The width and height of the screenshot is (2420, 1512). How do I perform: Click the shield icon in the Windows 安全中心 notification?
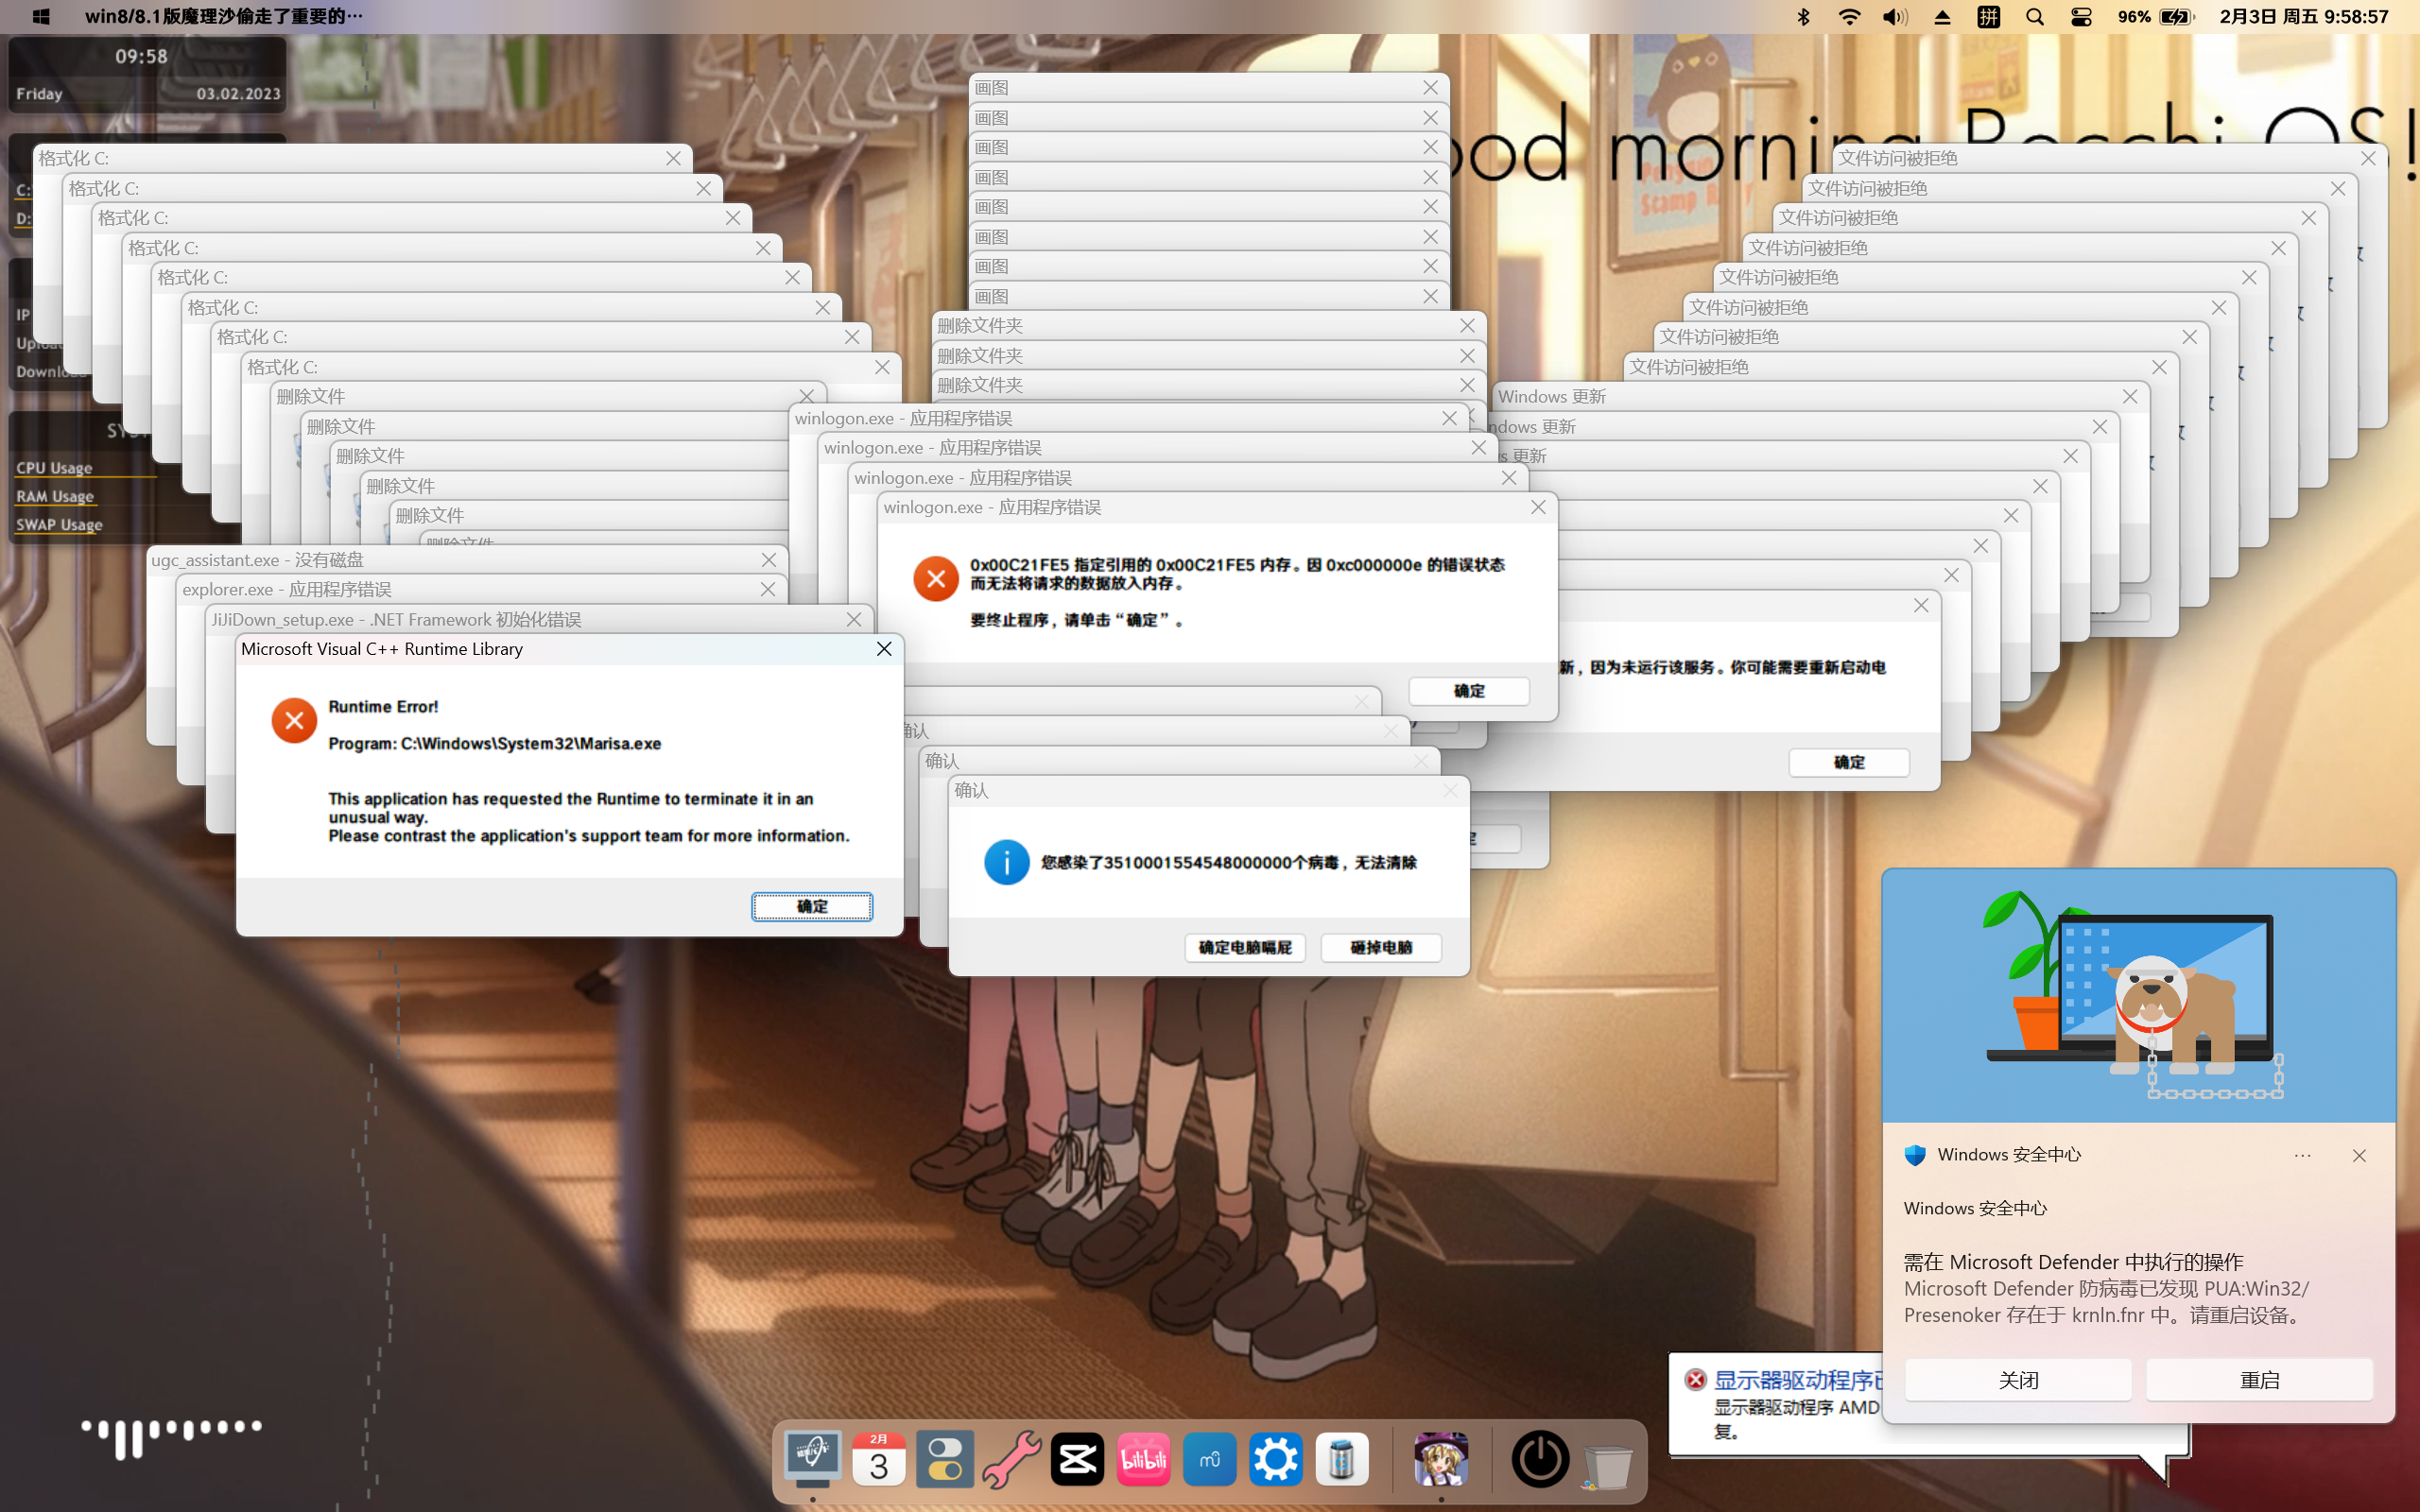(x=1915, y=1155)
